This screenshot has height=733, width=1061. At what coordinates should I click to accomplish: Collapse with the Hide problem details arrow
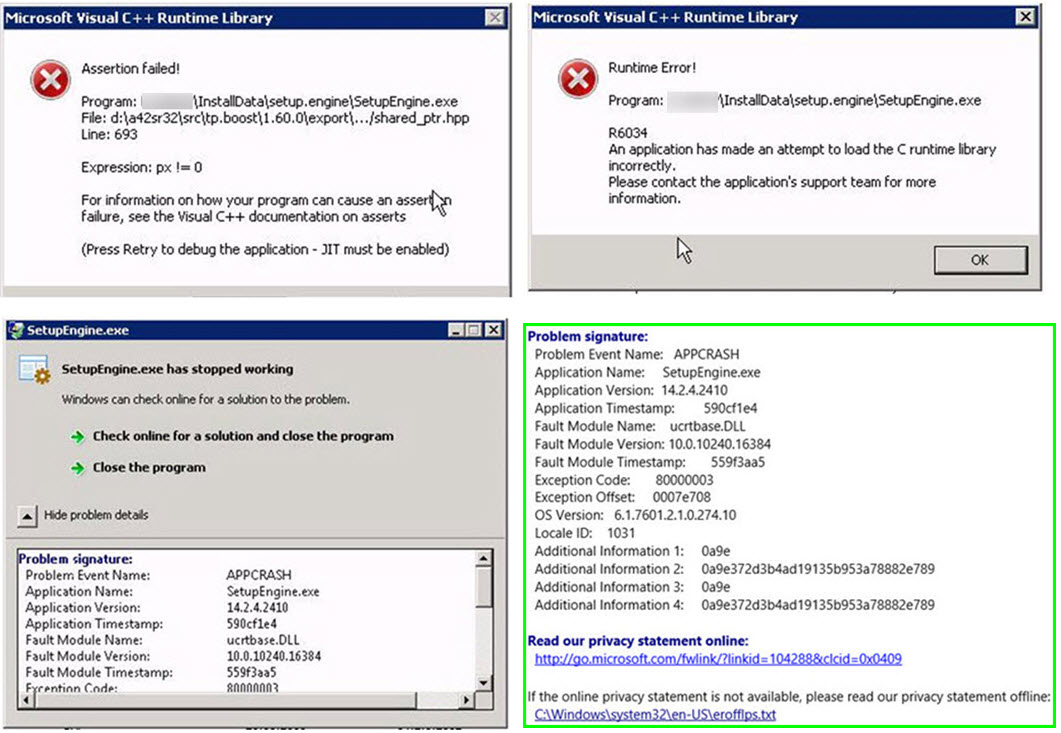(x=26, y=516)
